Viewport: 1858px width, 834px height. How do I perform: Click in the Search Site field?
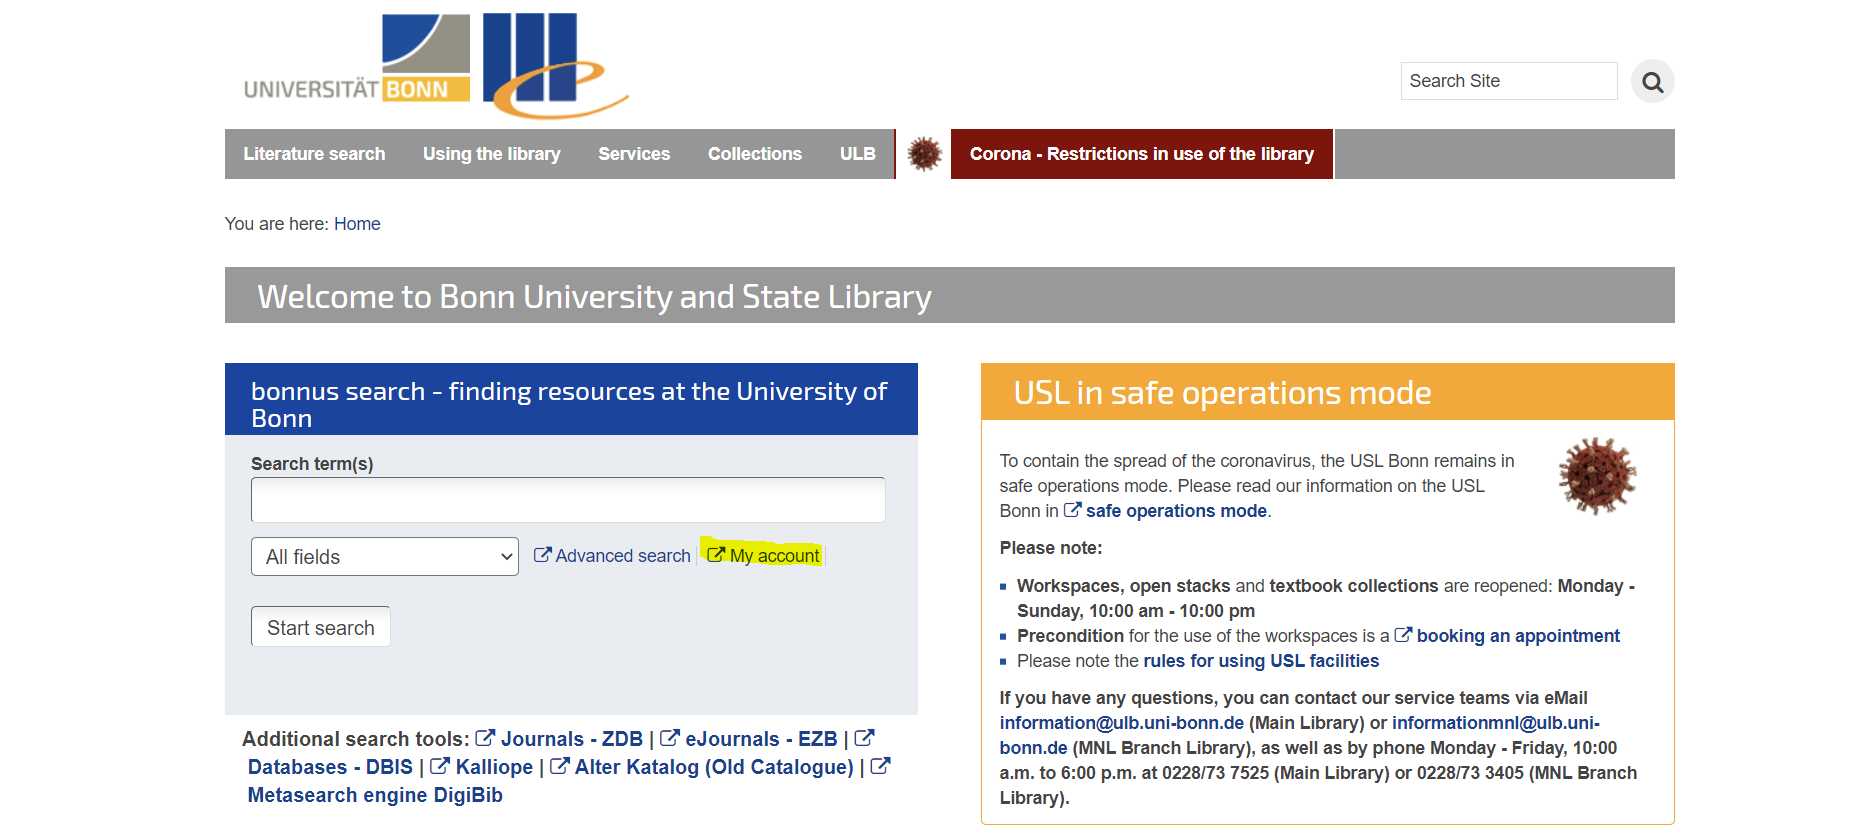1508,81
